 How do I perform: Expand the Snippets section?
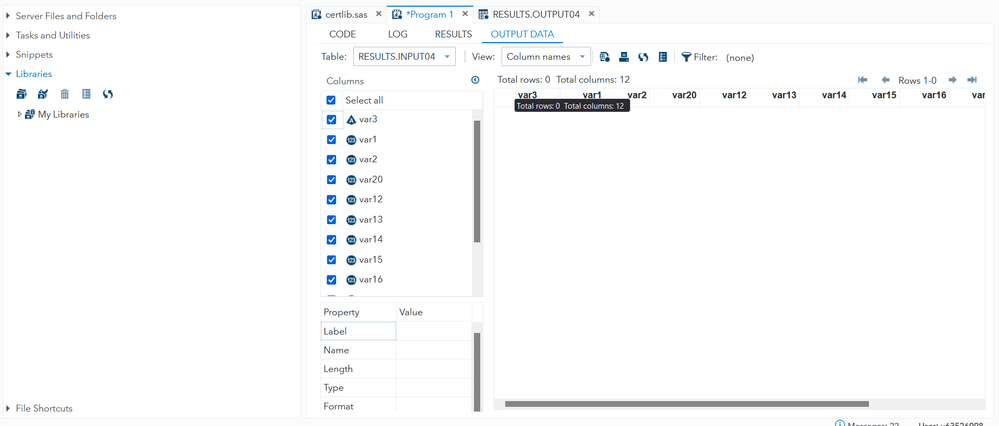(8, 55)
